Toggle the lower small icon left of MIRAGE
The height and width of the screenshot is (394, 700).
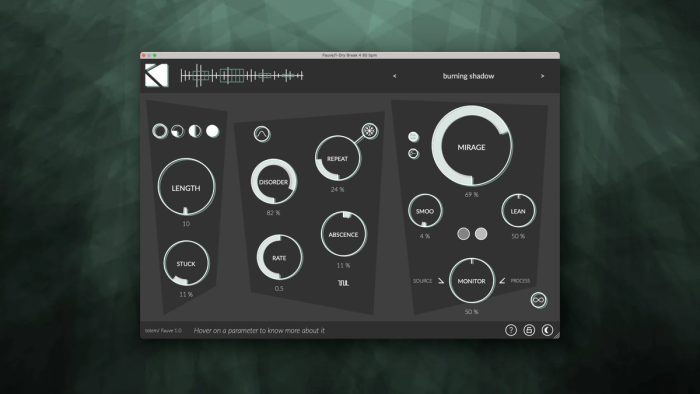click(413, 153)
